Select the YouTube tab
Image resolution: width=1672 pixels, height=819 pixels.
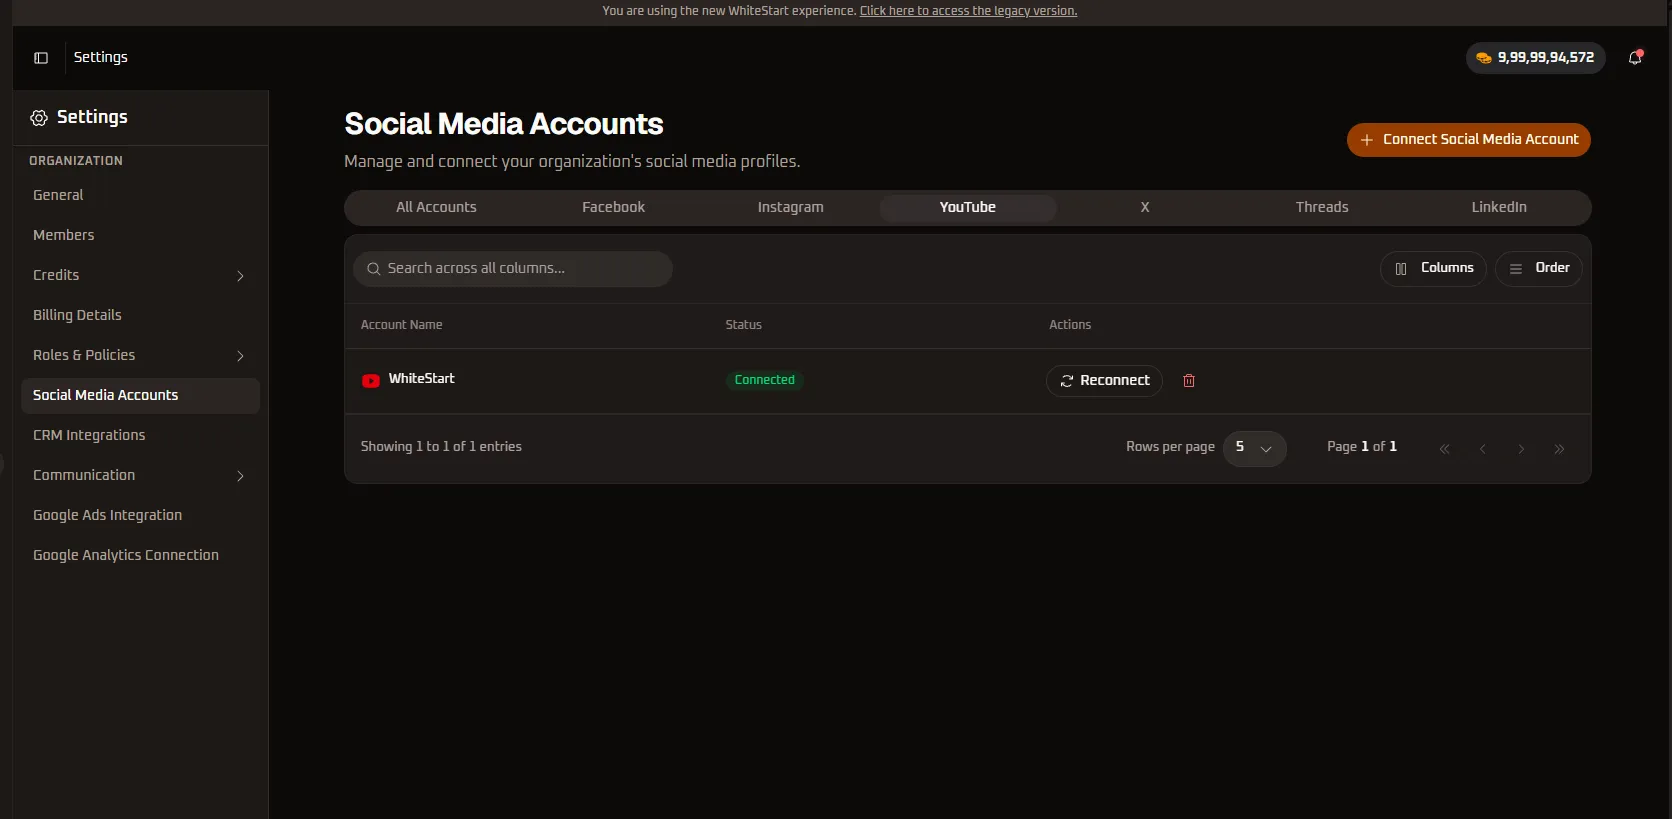click(967, 208)
